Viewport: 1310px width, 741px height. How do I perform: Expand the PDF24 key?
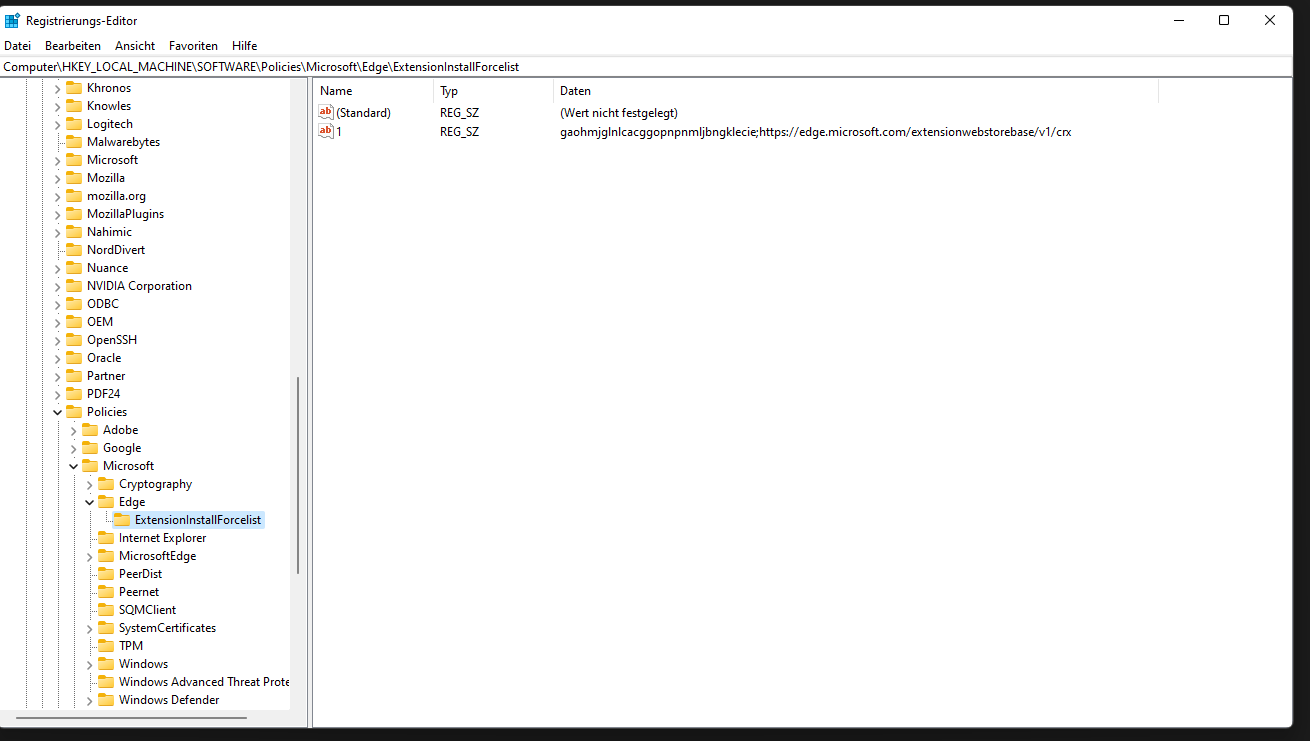pyautogui.click(x=57, y=394)
